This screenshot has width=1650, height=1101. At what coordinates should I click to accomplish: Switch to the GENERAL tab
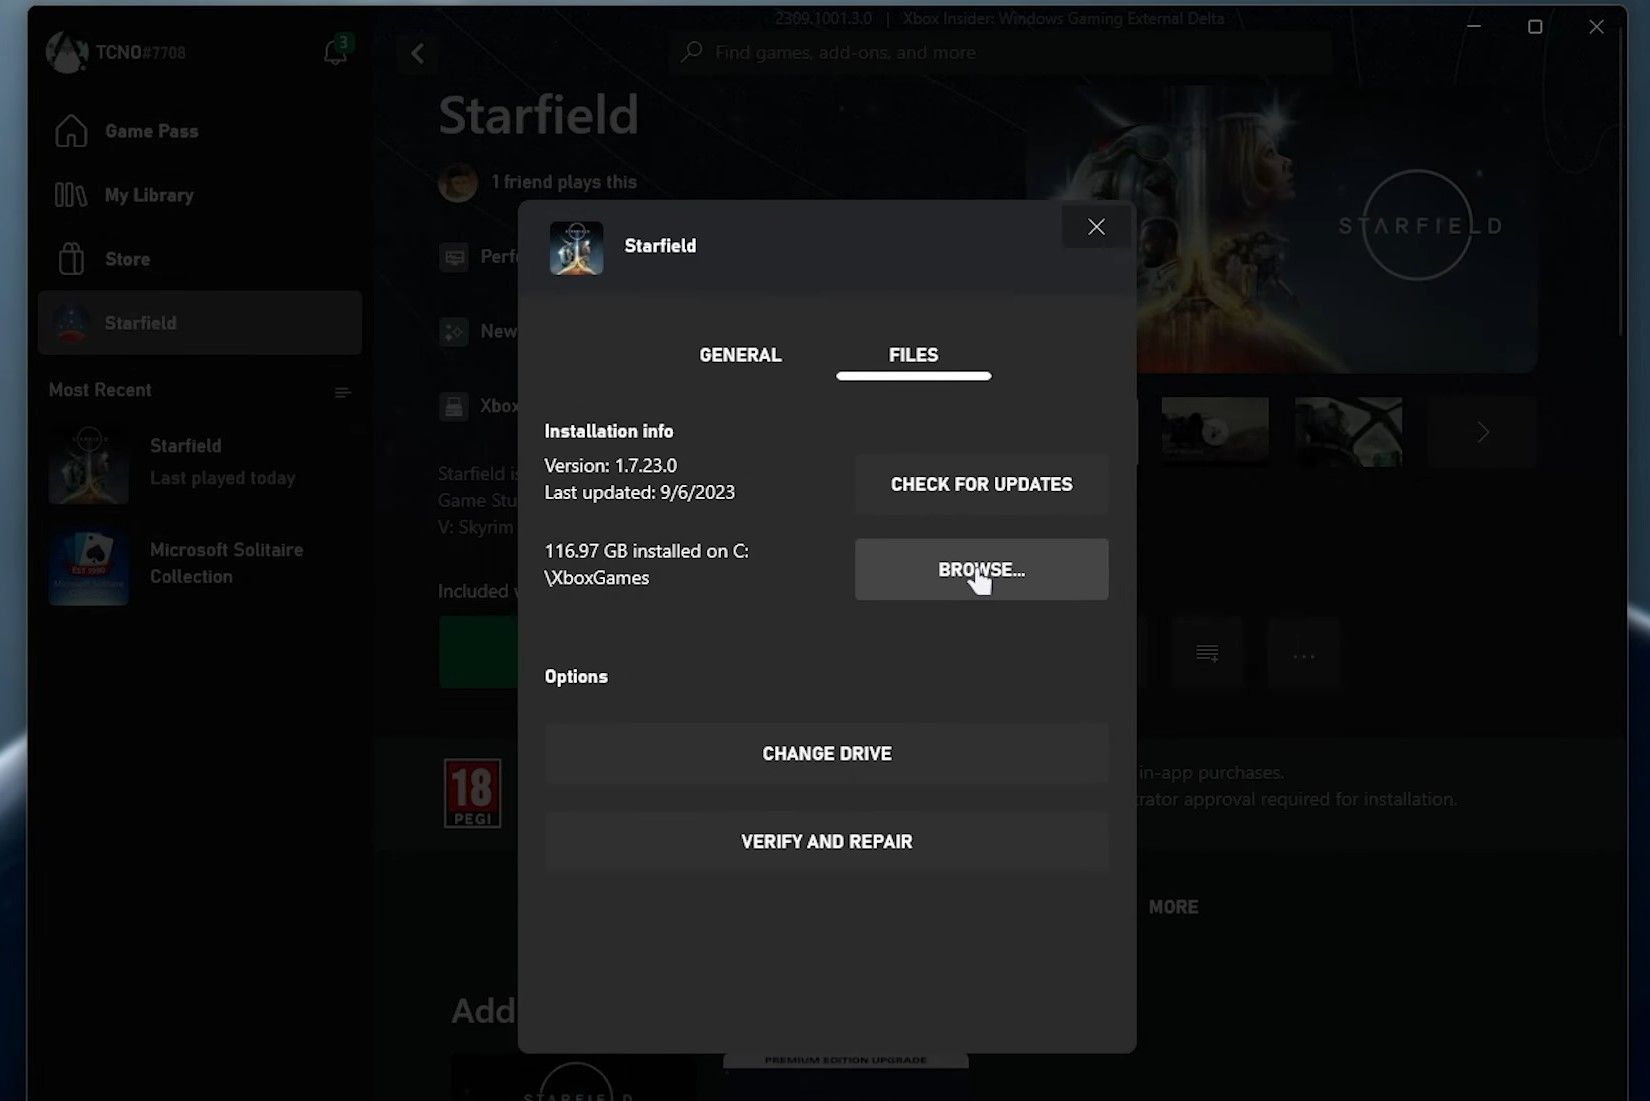tap(740, 355)
